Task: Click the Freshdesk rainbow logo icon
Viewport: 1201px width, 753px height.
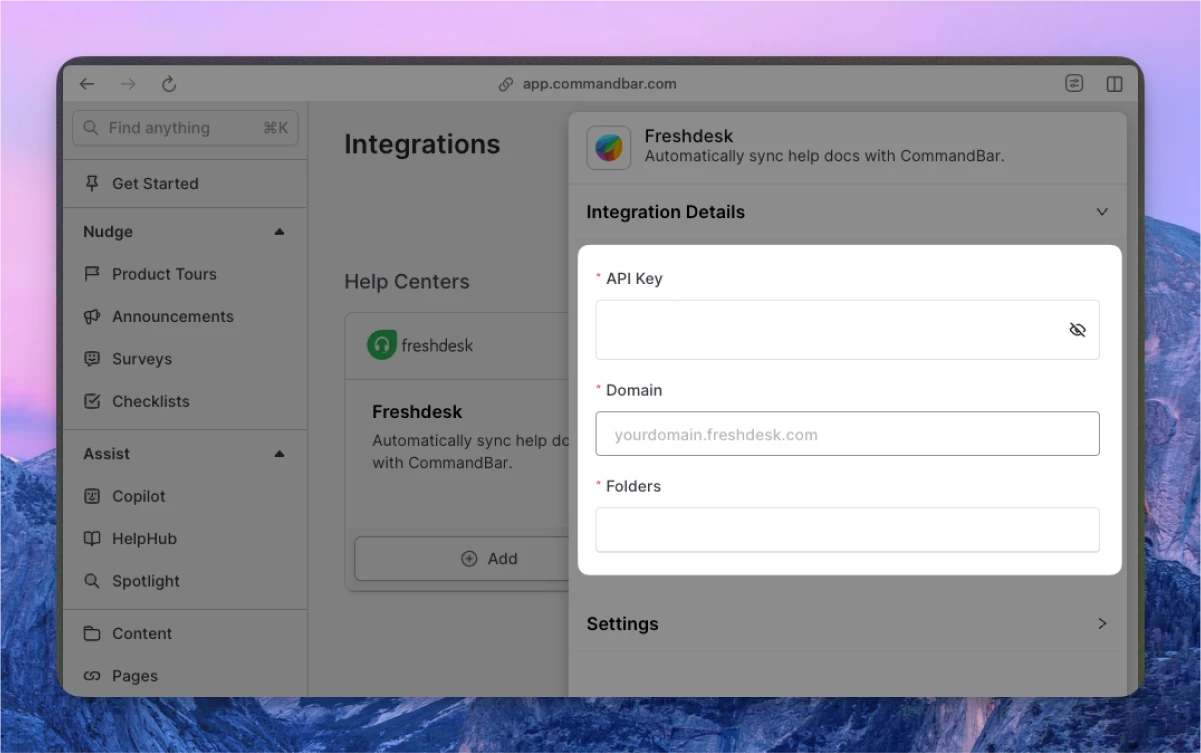Action: point(608,148)
